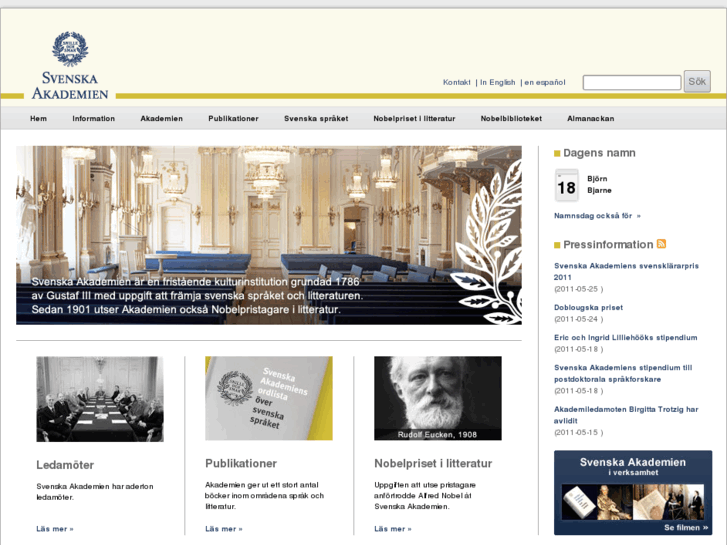Click Läs mer under Ledamöter
Image resolution: width=727 pixels, height=545 pixels.
(x=55, y=529)
